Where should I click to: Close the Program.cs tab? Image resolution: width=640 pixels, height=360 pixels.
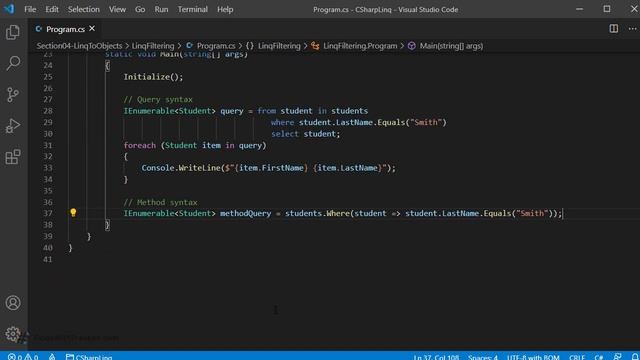pos(92,29)
